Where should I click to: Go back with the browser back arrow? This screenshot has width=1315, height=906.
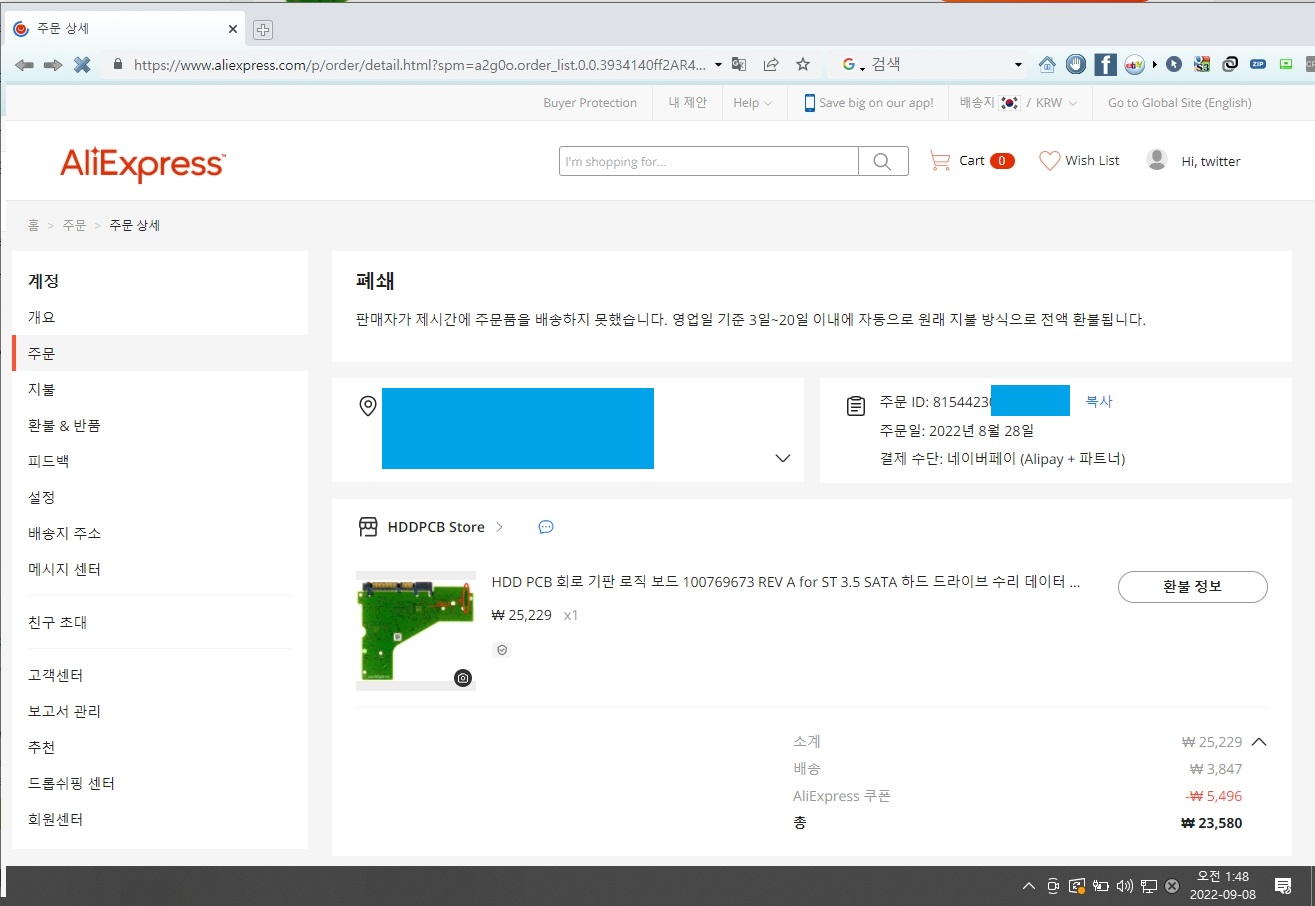click(x=24, y=65)
